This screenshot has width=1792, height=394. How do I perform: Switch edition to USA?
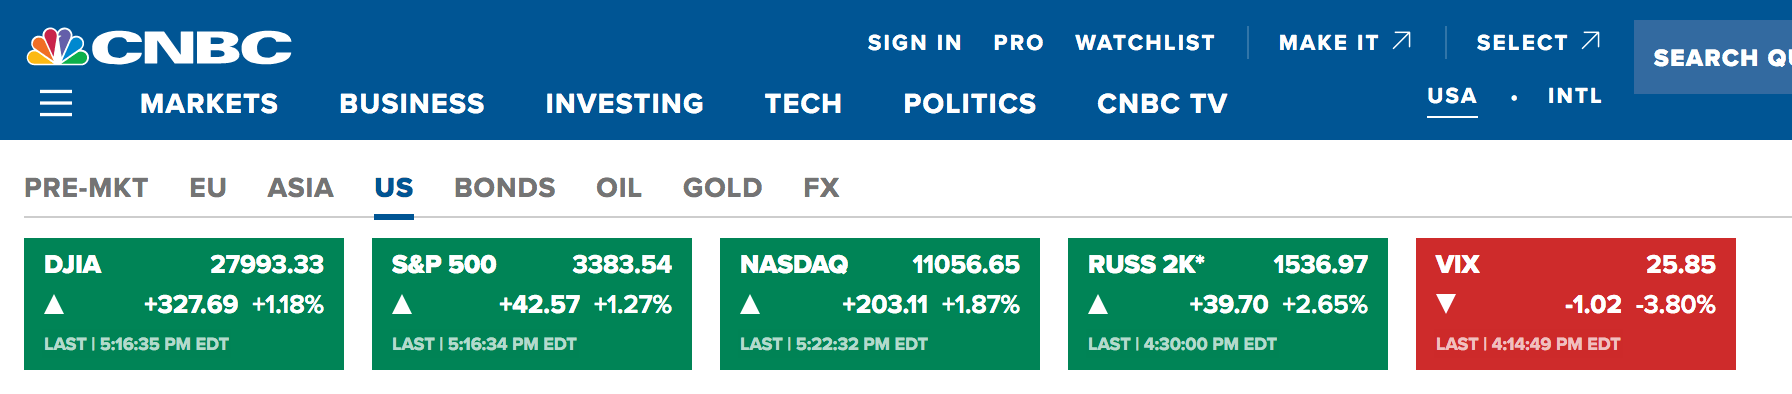[1452, 97]
